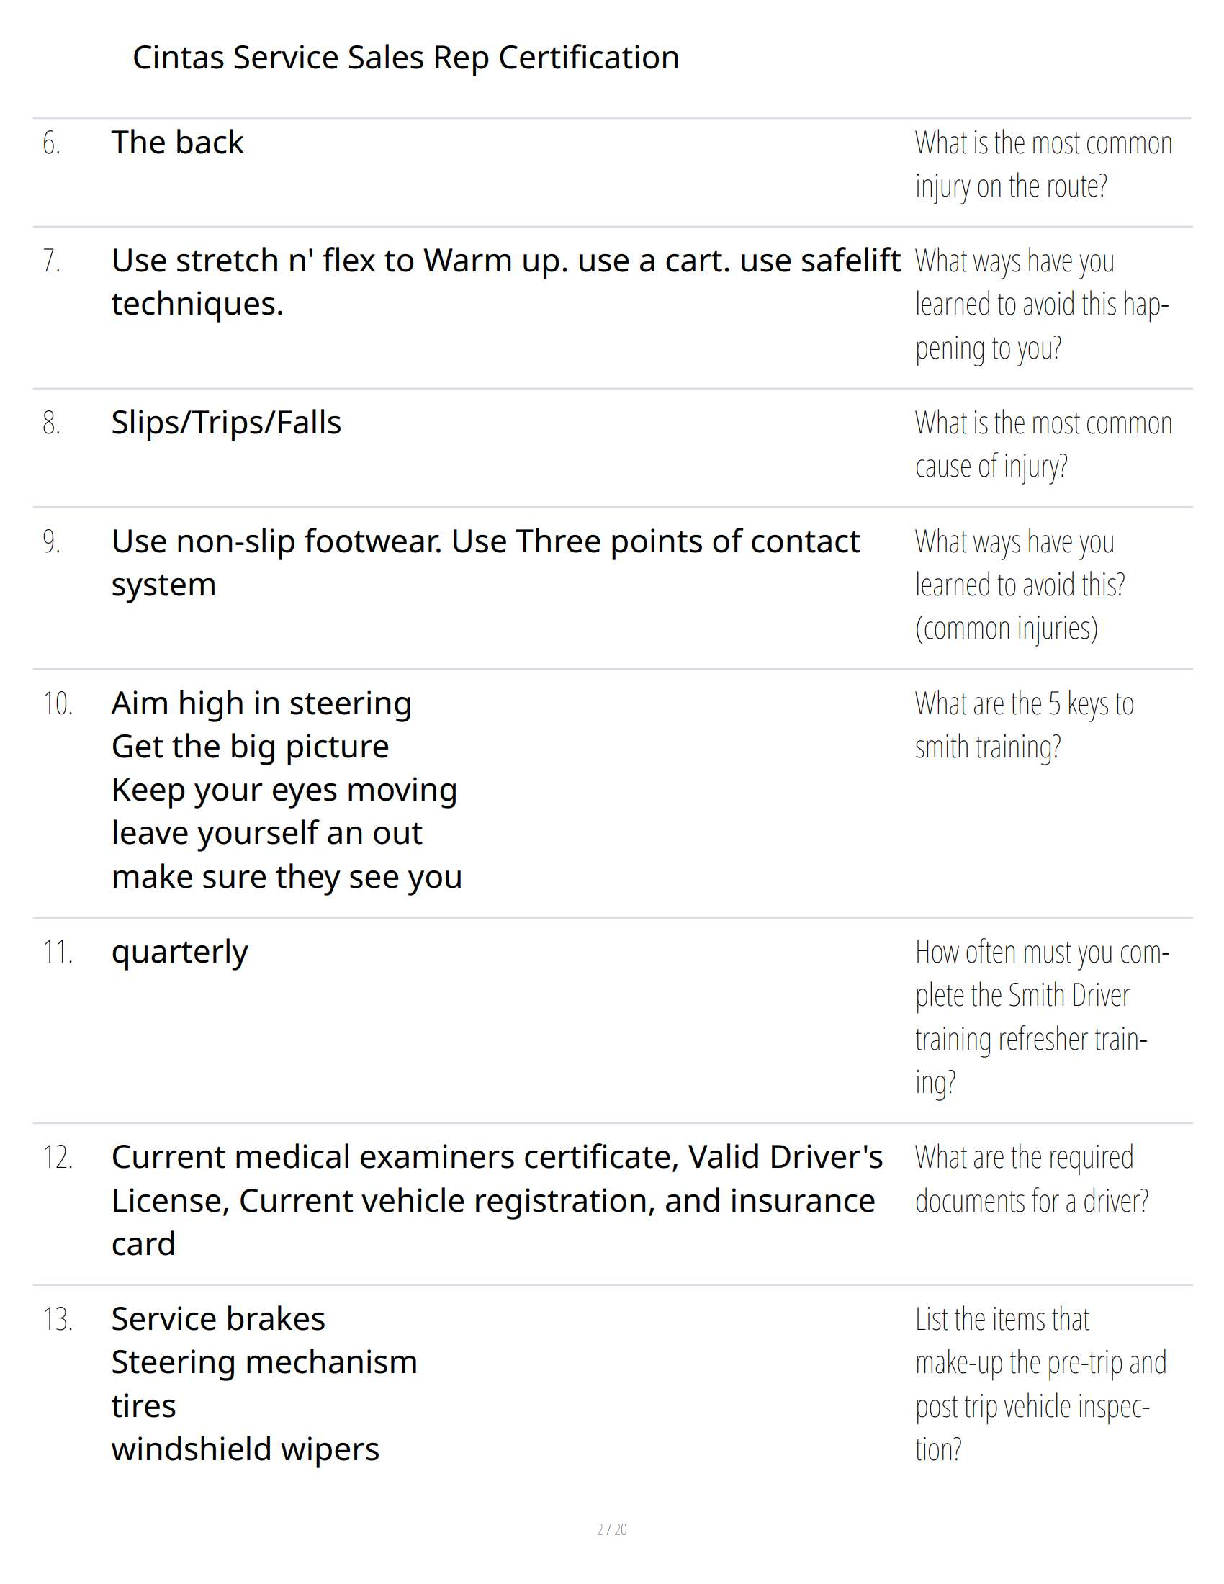The height and width of the screenshot is (1584, 1224).
Task: Click 'leave yourself an out' line
Action: coord(267,833)
